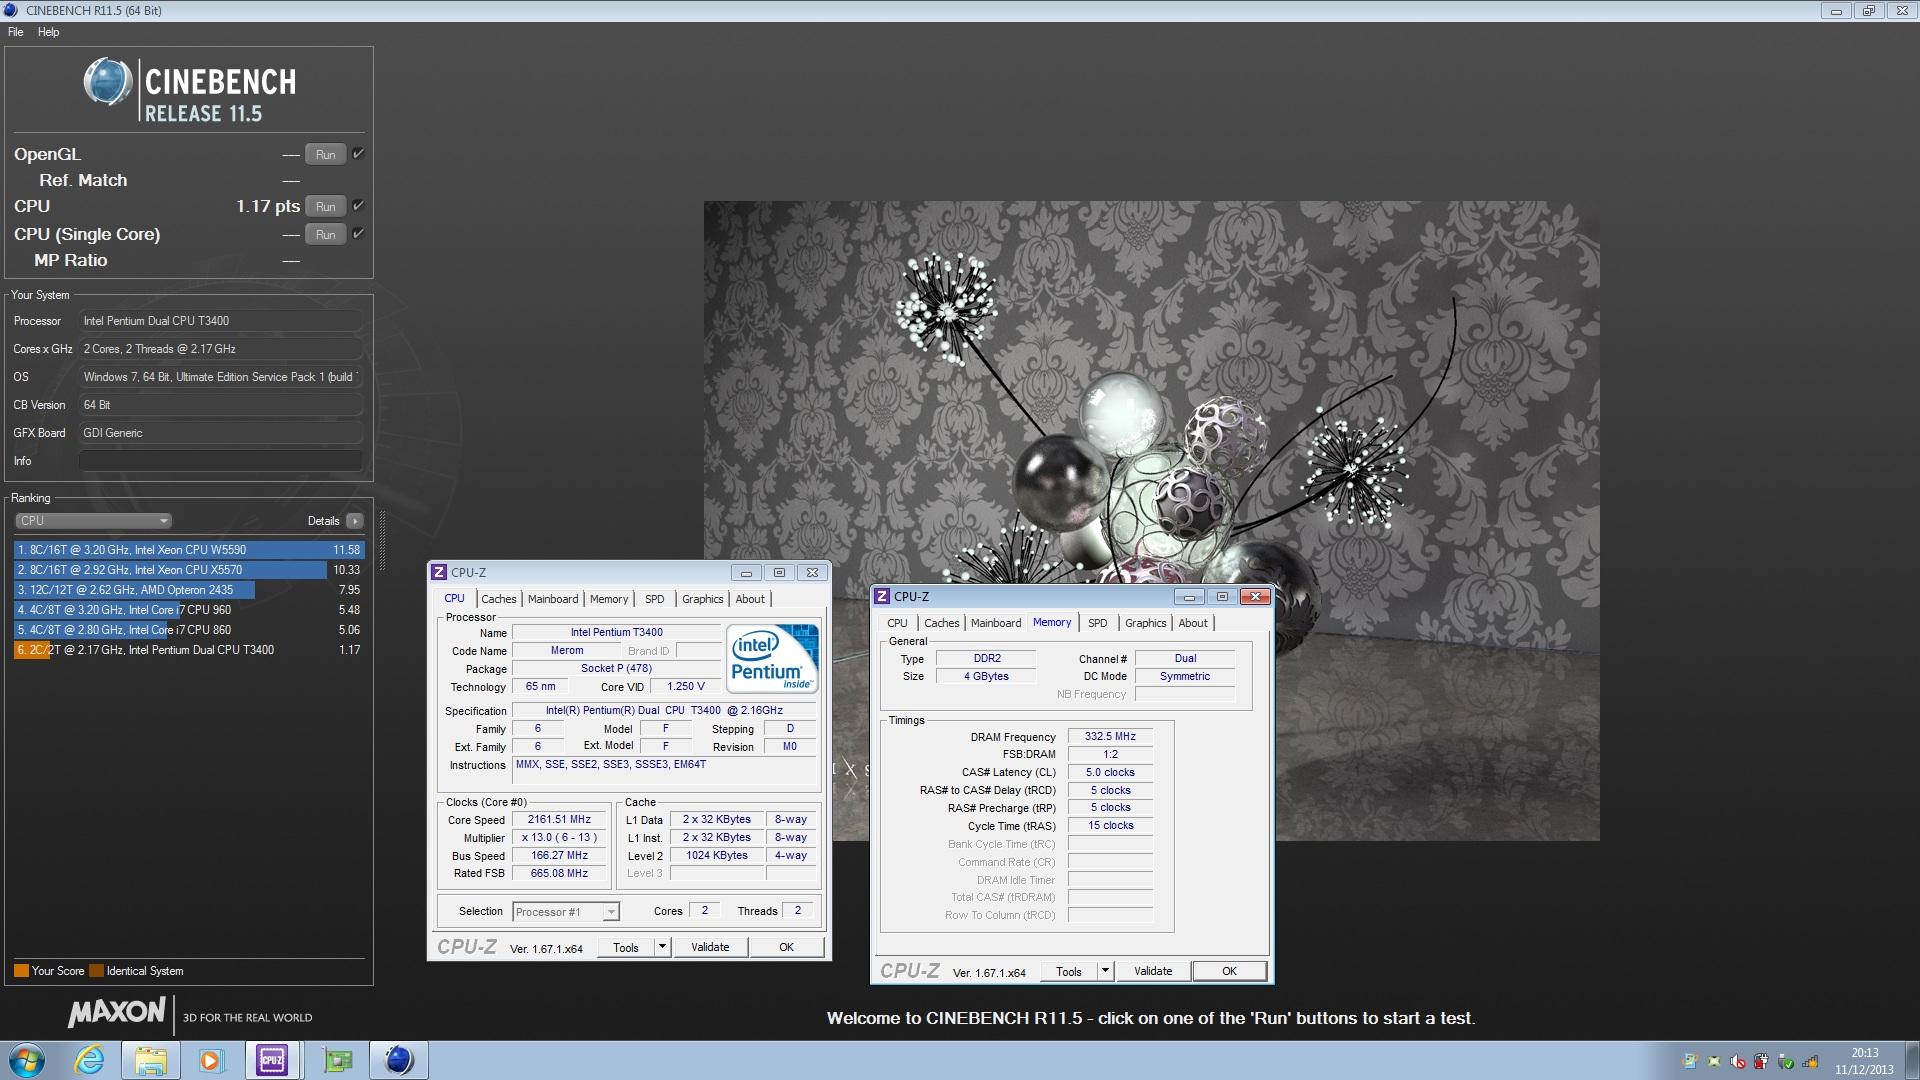The width and height of the screenshot is (1920, 1080).
Task: Click the Cinebench logo sphere in header
Action: [107, 82]
